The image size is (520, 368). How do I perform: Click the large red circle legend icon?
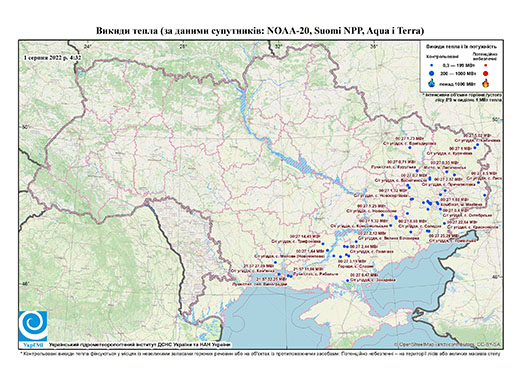486,74
